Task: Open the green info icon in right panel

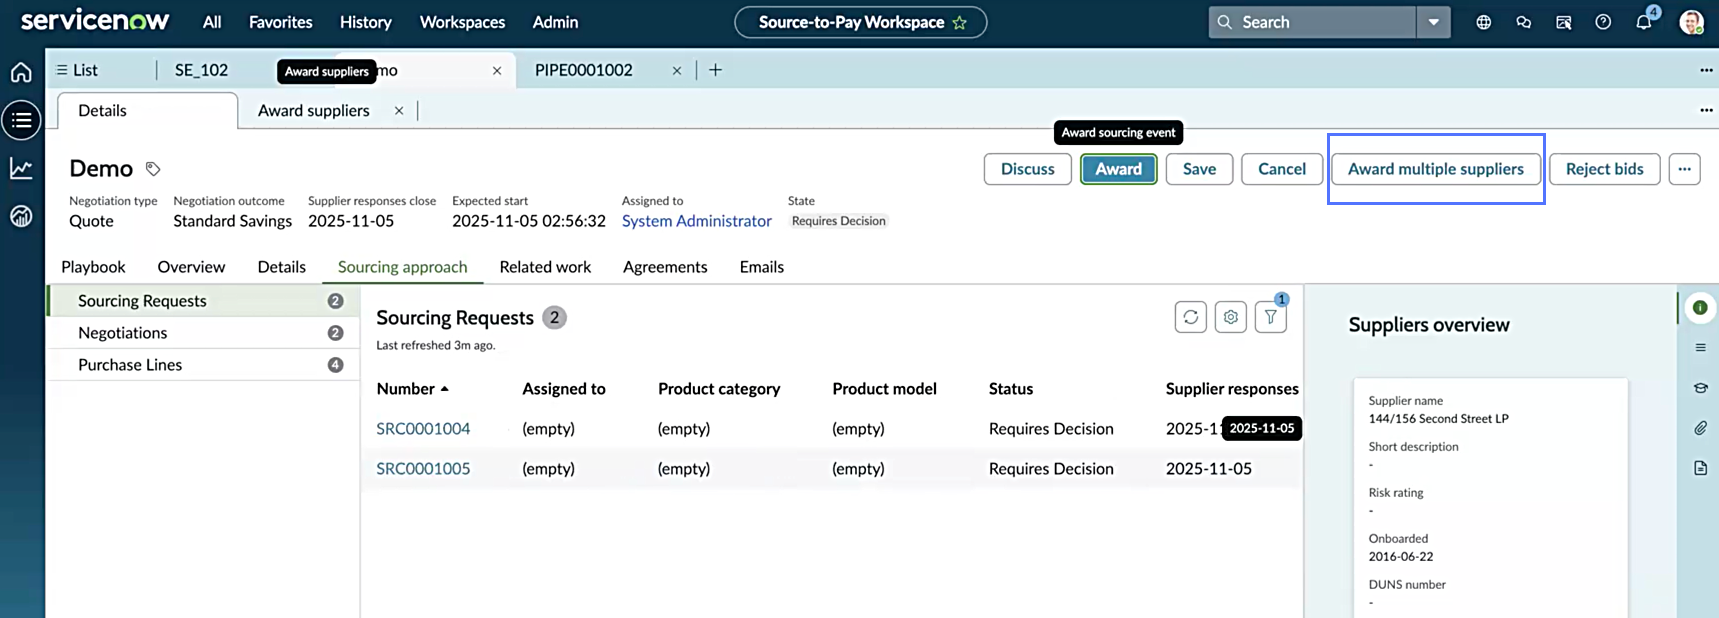Action: [x=1700, y=308]
